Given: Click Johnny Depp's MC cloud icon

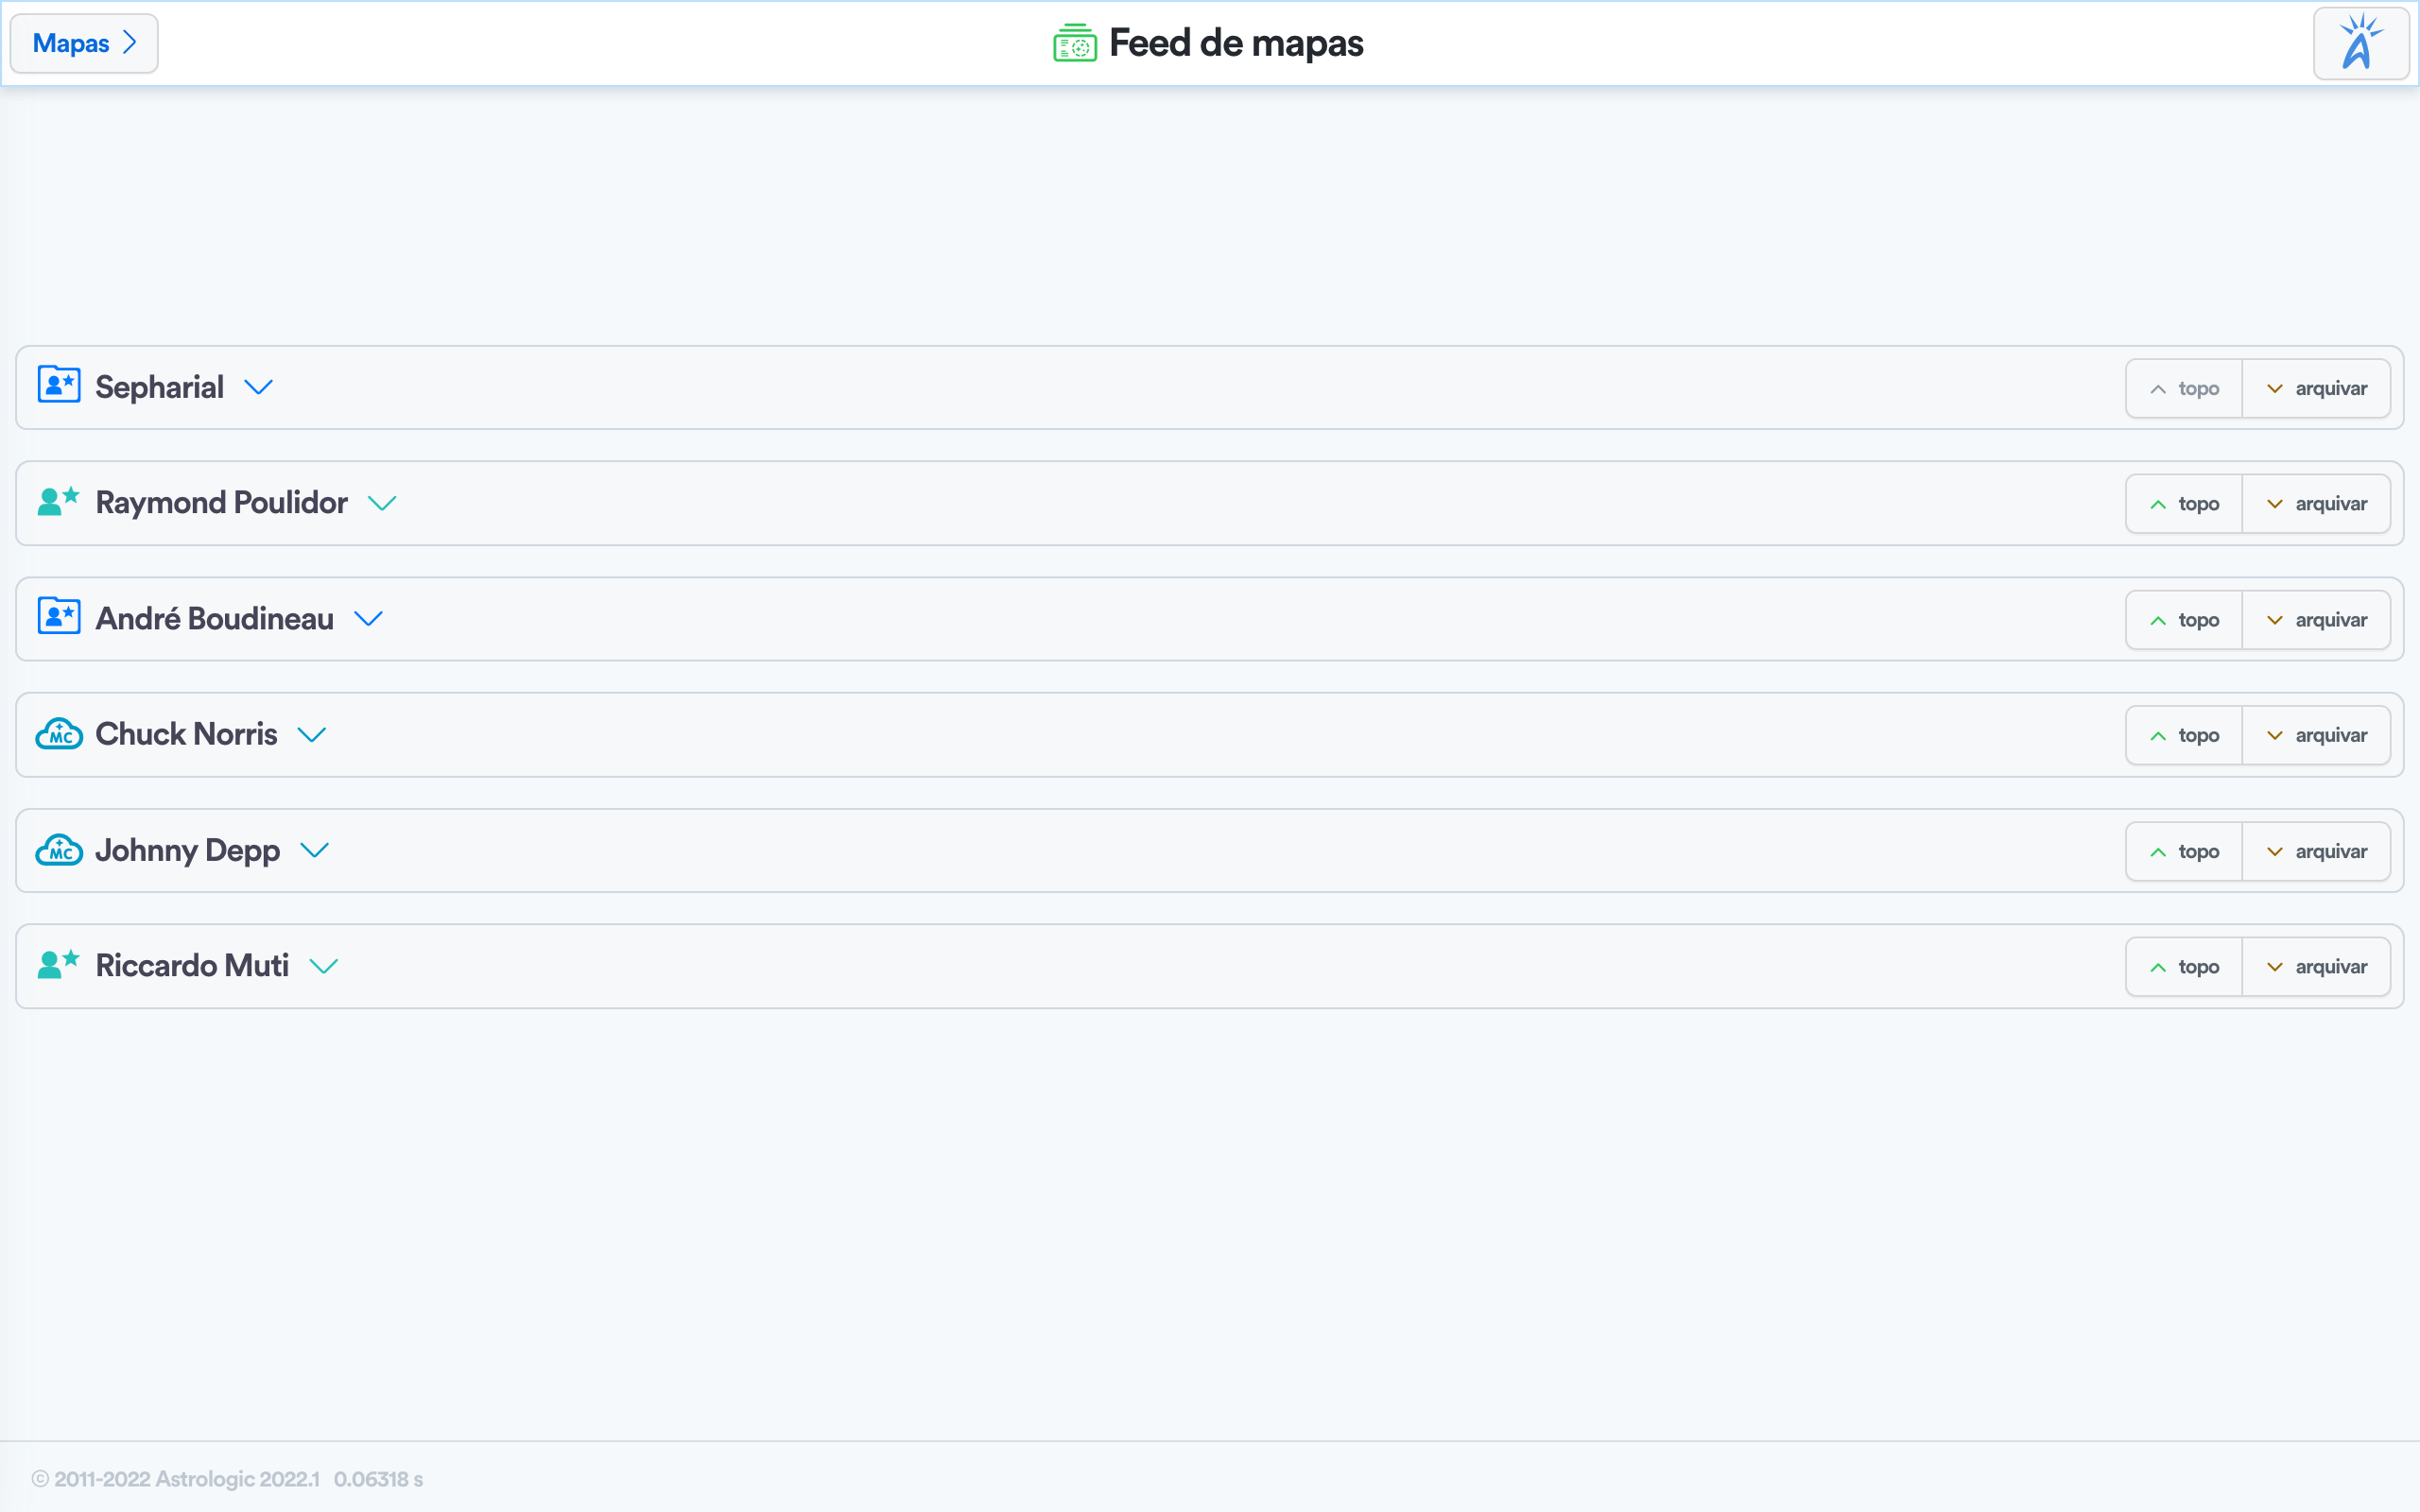Looking at the screenshot, I should 59,849.
